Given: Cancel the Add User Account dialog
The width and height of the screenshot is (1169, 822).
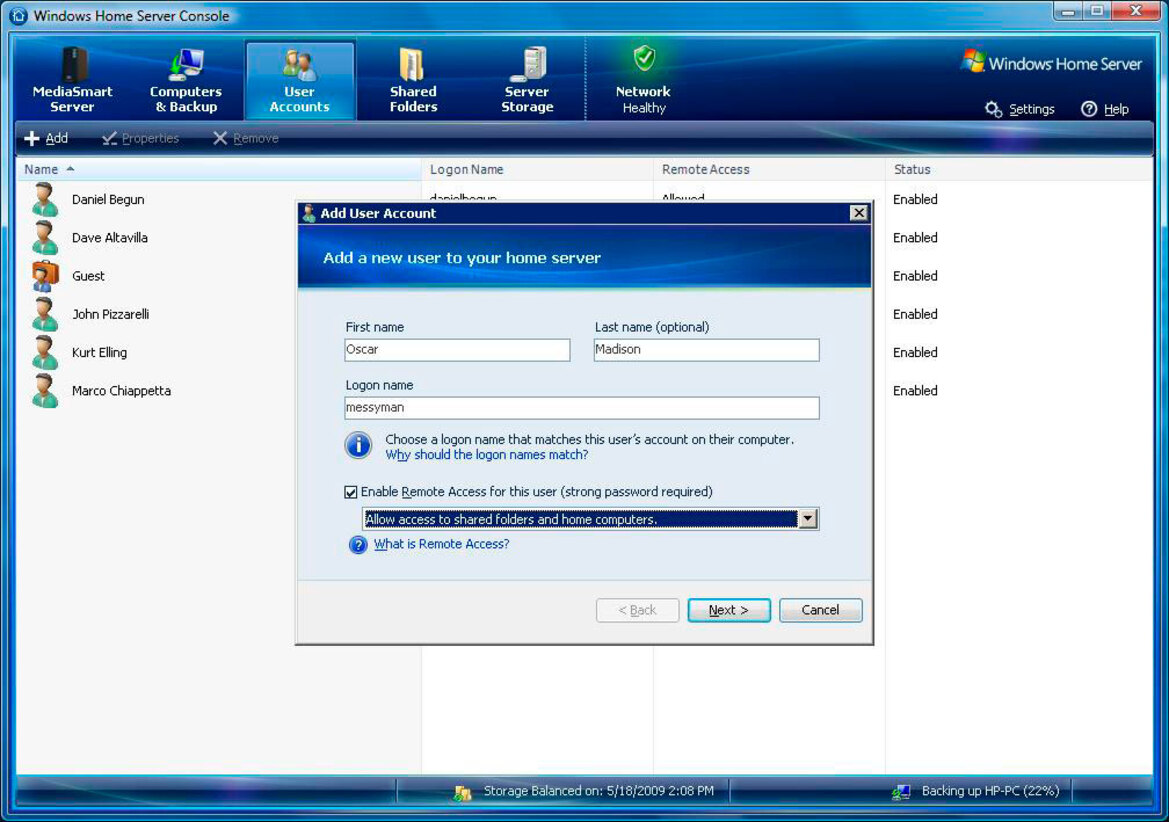Looking at the screenshot, I should tap(820, 610).
